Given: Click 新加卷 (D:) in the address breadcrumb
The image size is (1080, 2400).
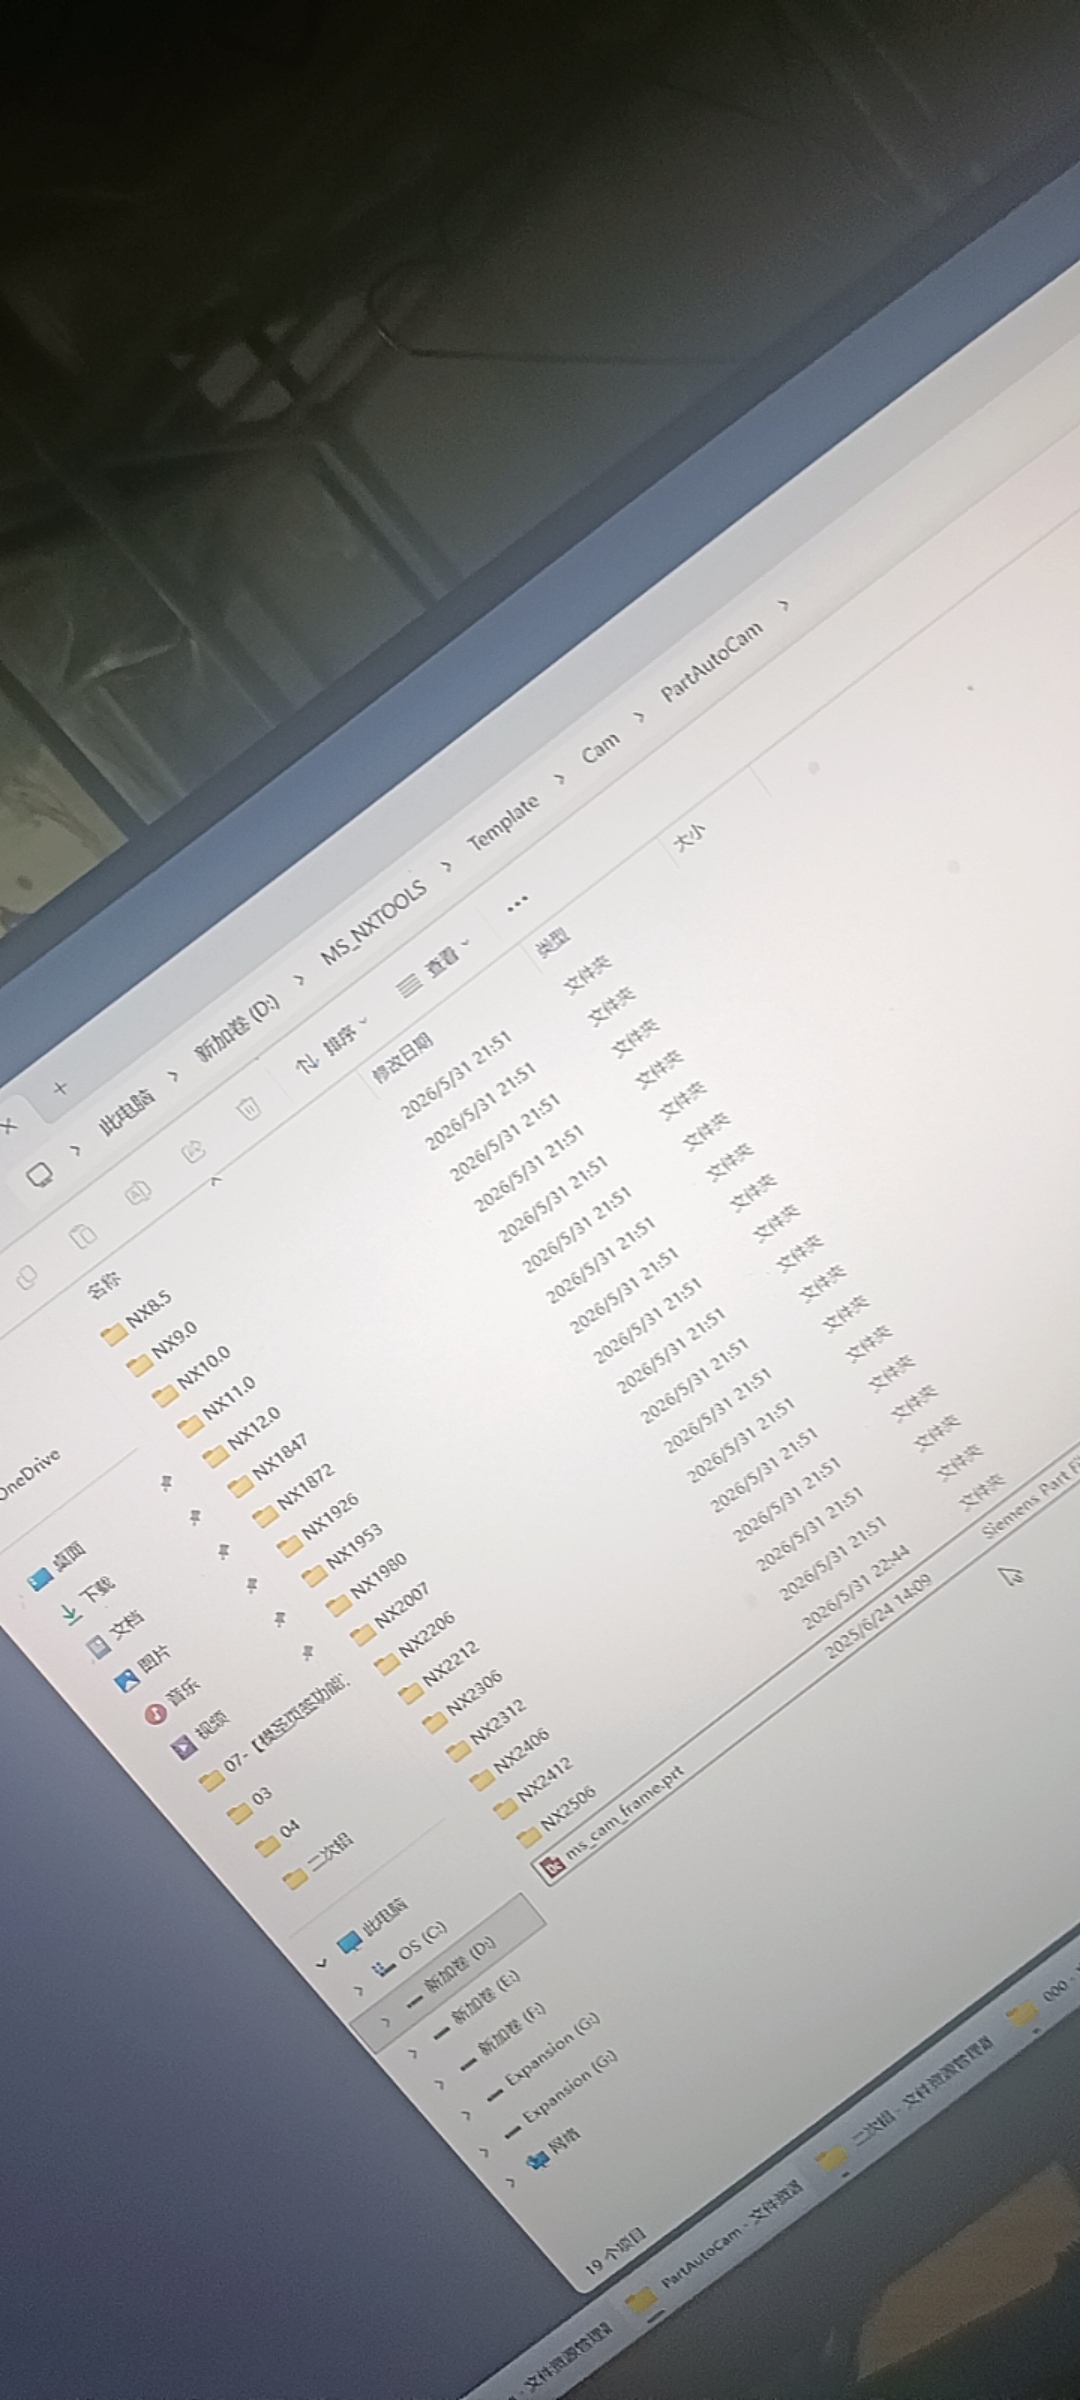Looking at the screenshot, I should pyautogui.click(x=238, y=1026).
